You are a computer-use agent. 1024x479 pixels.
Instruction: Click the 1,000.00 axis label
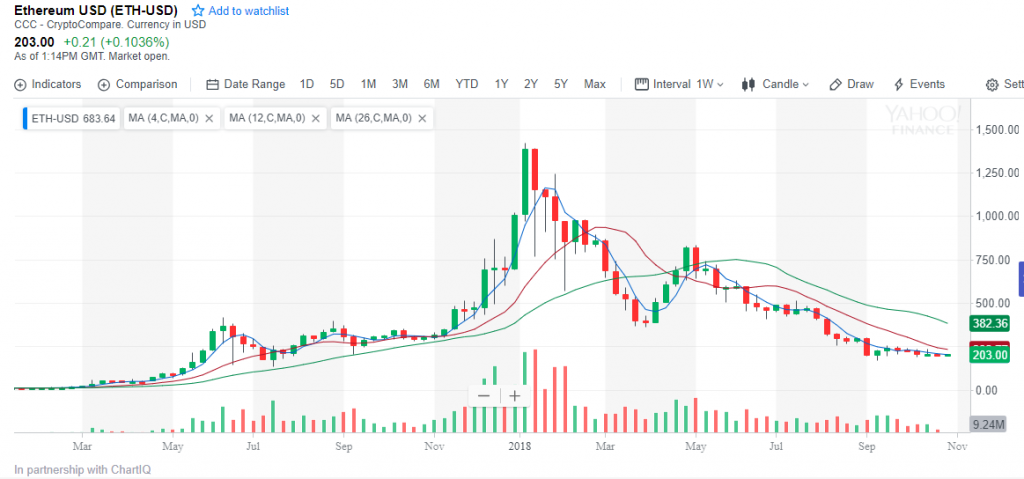[x=997, y=216]
